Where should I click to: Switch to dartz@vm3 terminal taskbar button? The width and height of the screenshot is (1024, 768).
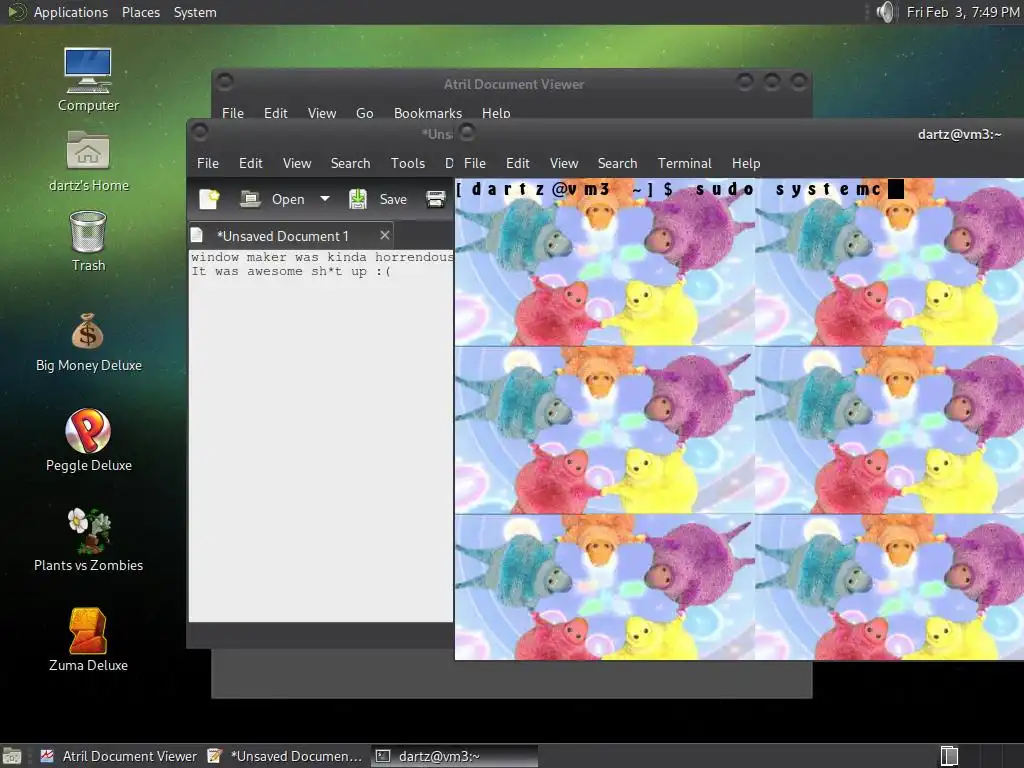pyautogui.click(x=455, y=756)
